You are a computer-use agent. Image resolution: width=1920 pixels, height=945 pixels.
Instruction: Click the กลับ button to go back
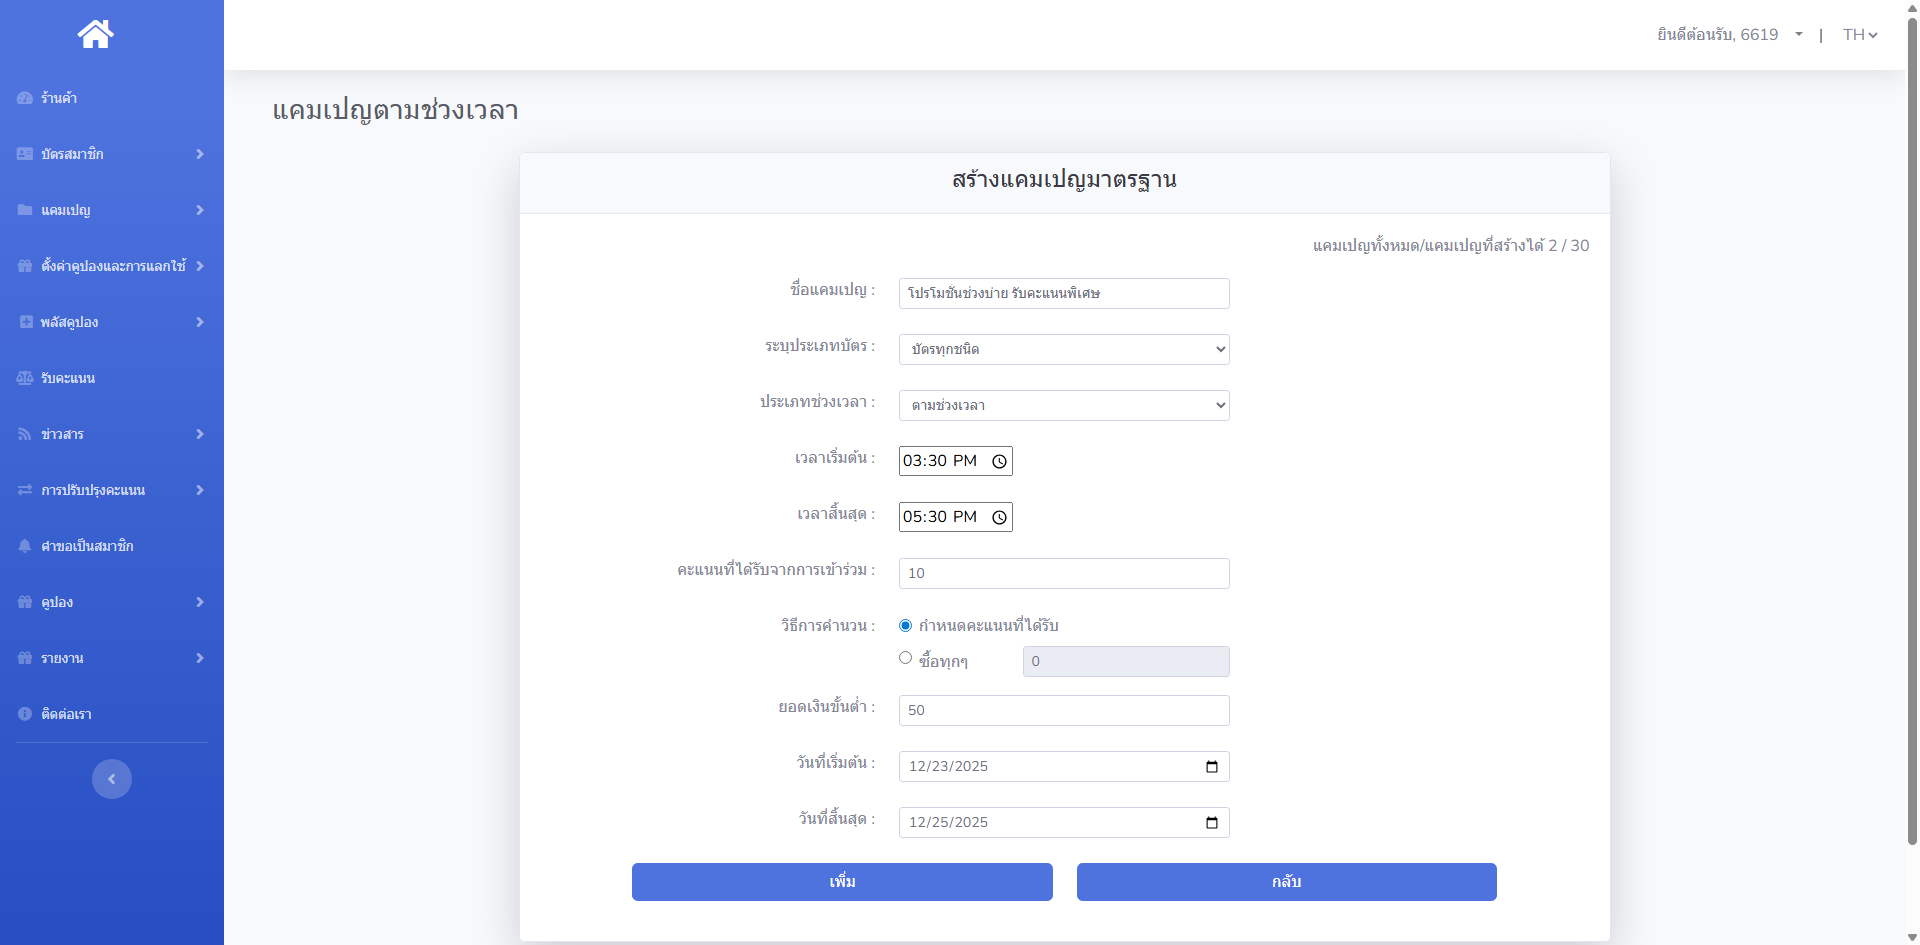[x=1287, y=882]
